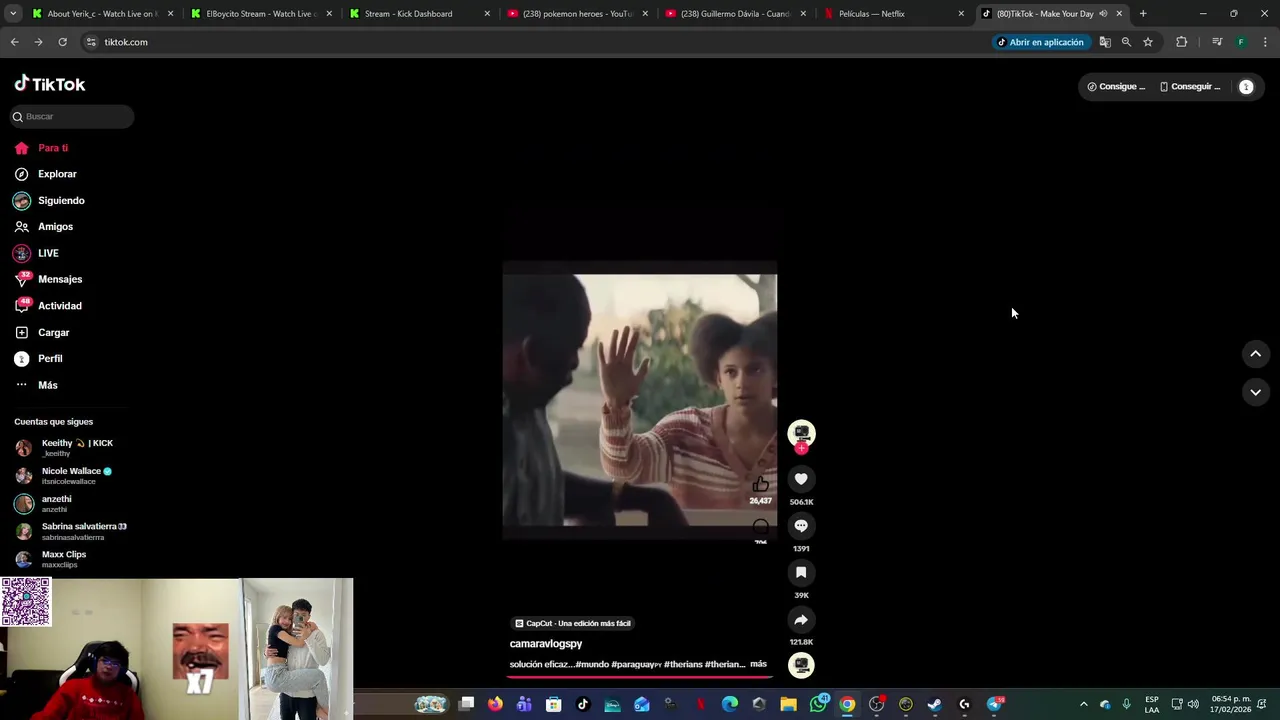This screenshot has width=1280, height=720.
Task: Like the video with the heart icon
Action: 801,479
